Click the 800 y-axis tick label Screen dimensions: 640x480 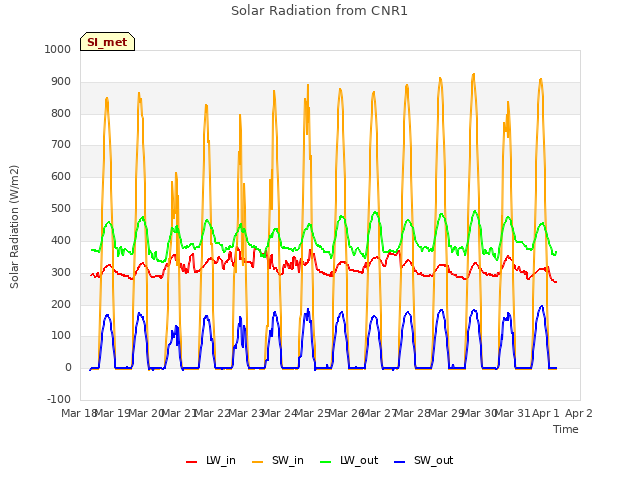pyautogui.click(x=61, y=113)
